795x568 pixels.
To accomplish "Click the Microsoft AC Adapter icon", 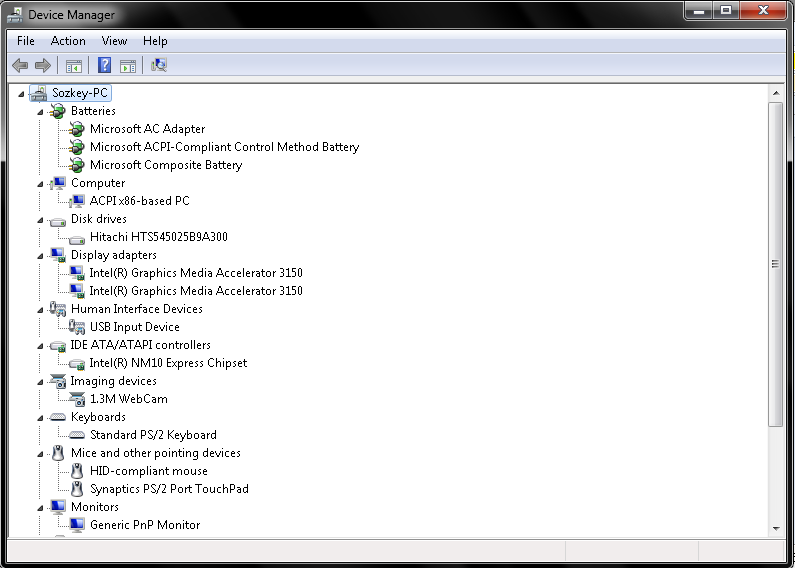I will tap(77, 129).
